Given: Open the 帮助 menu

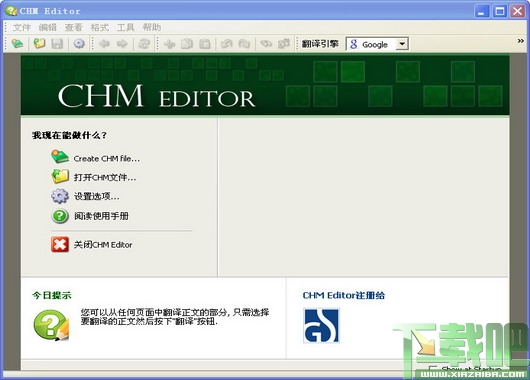Looking at the screenshot, I should point(152,27).
